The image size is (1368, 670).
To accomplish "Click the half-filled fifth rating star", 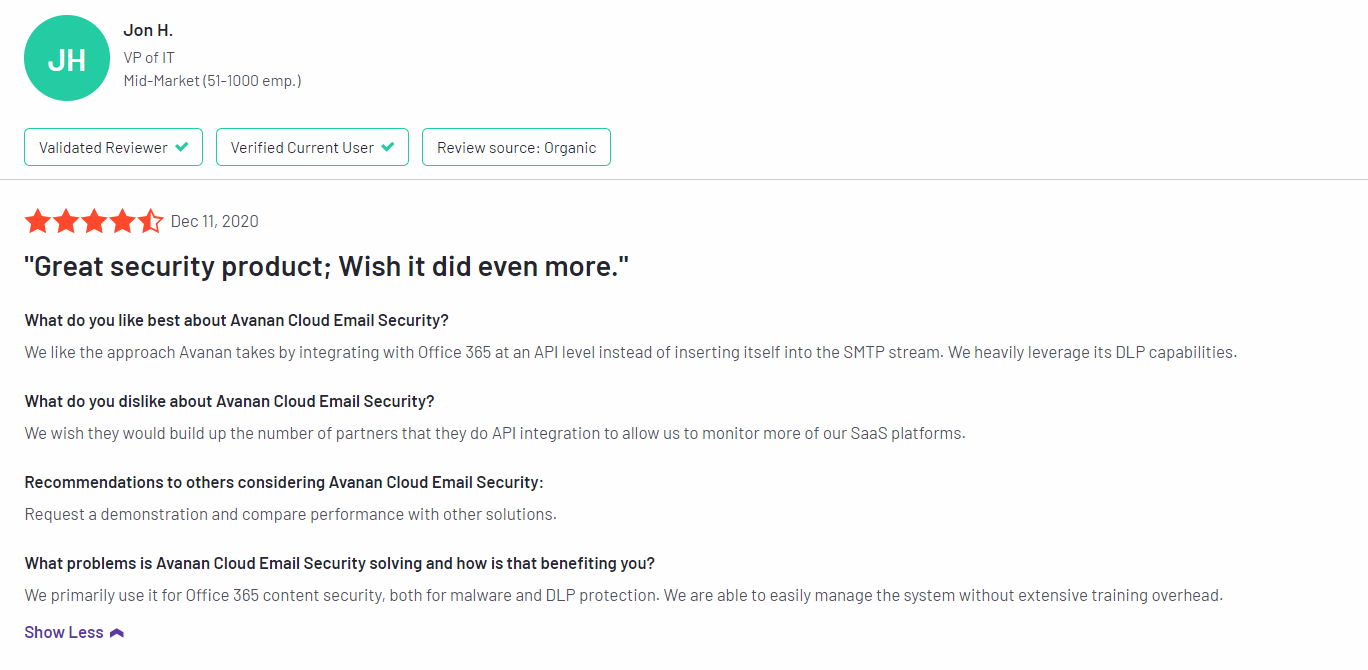I will click(x=151, y=221).
